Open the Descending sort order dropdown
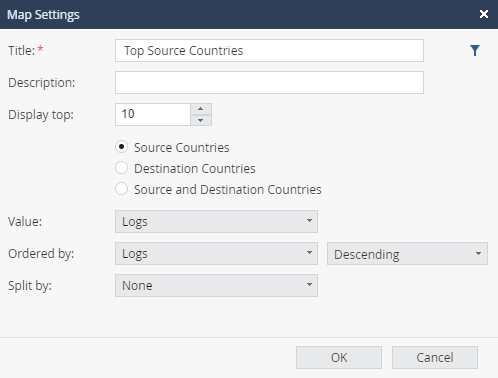This screenshot has height=378, width=498. click(x=407, y=254)
